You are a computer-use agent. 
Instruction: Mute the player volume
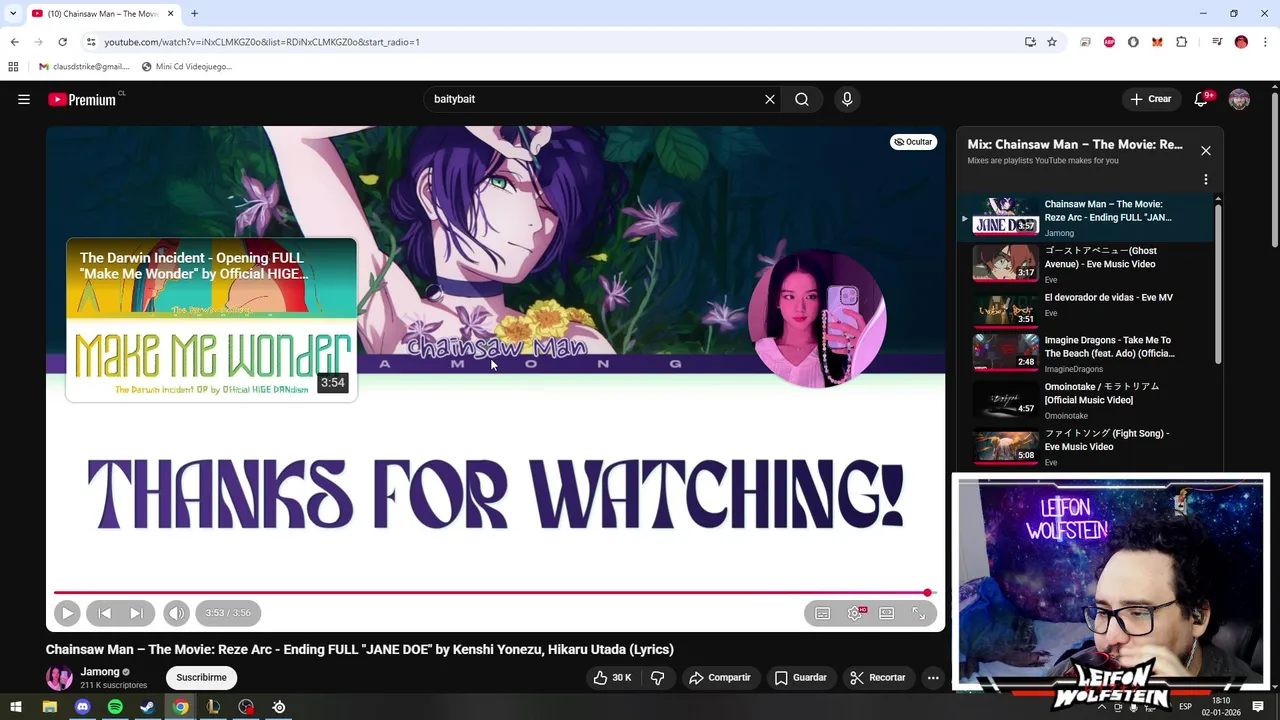pyautogui.click(x=176, y=613)
